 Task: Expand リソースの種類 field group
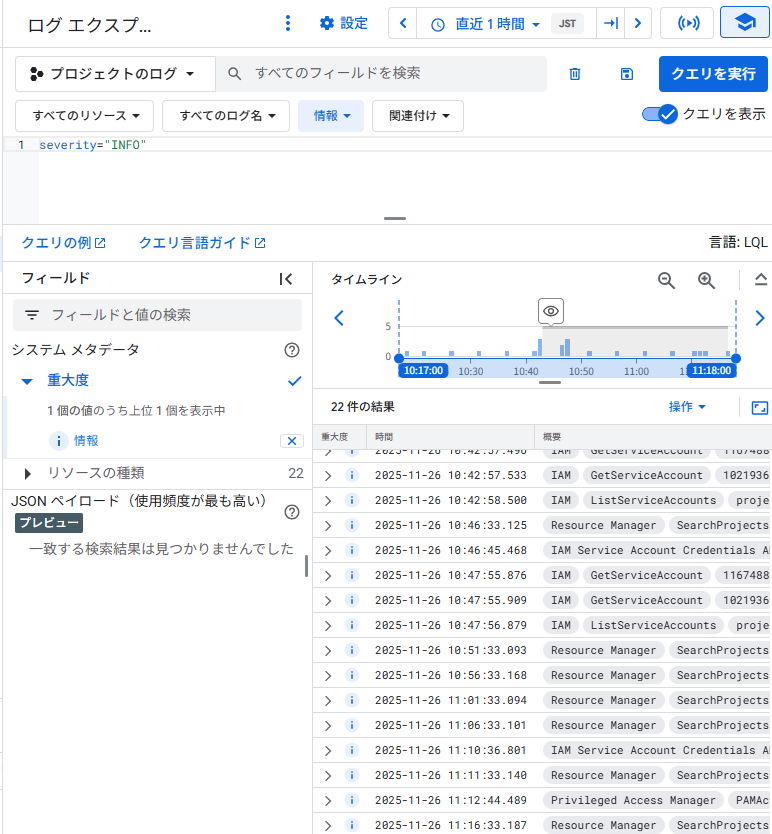point(28,473)
